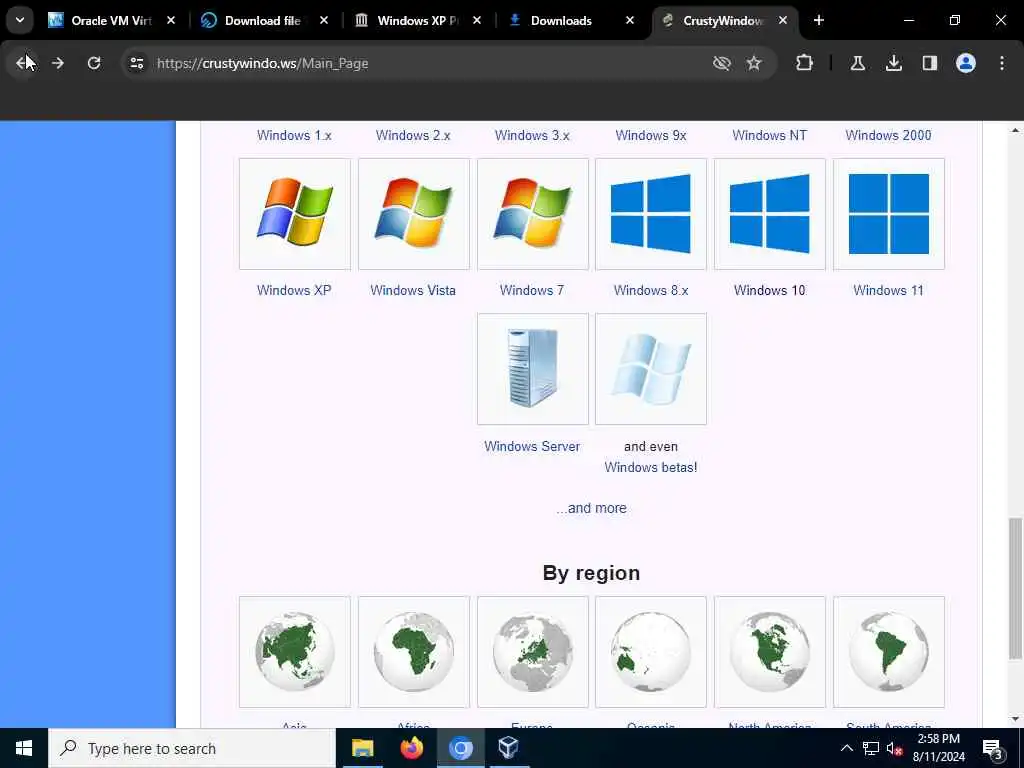Open Windows 2000 link
Screen dimensions: 1024x768
click(x=888, y=135)
